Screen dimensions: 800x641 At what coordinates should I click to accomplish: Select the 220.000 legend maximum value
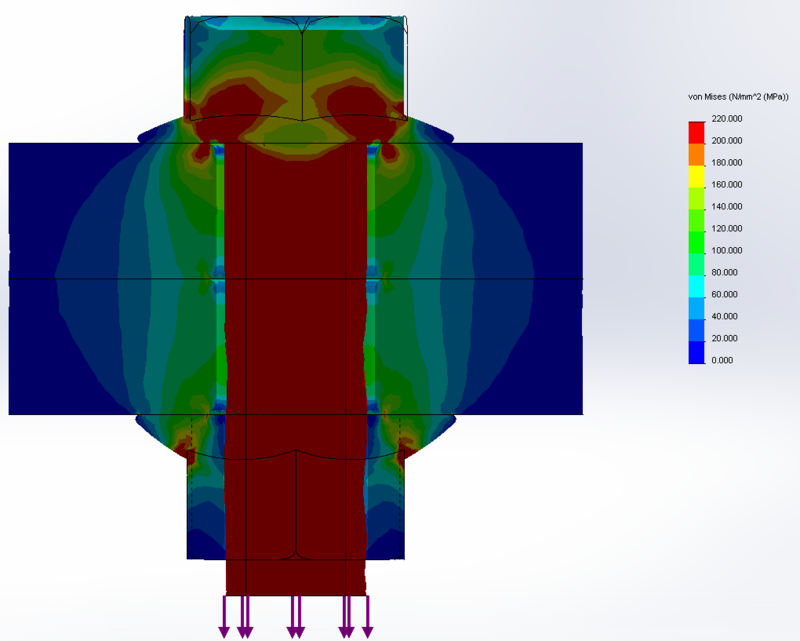[x=727, y=119]
